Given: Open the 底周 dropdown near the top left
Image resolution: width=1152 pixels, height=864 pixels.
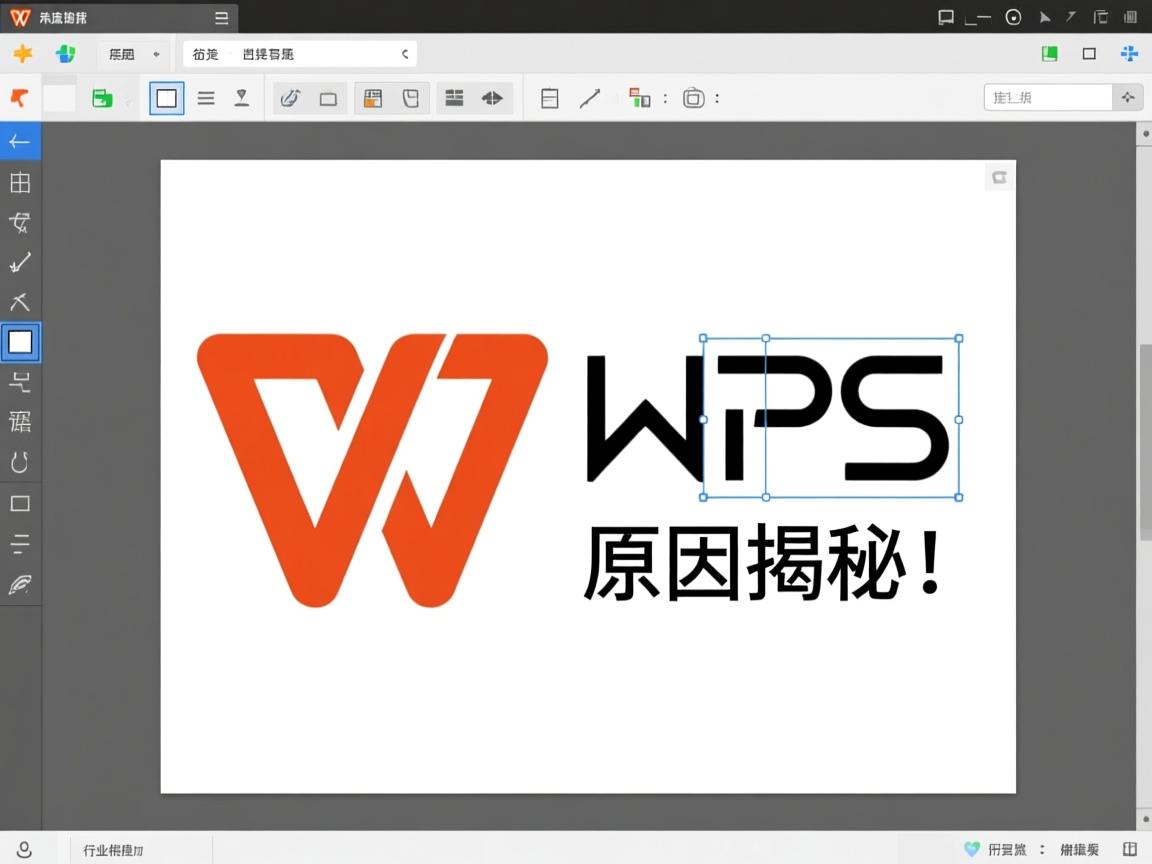Looking at the screenshot, I should [x=133, y=53].
